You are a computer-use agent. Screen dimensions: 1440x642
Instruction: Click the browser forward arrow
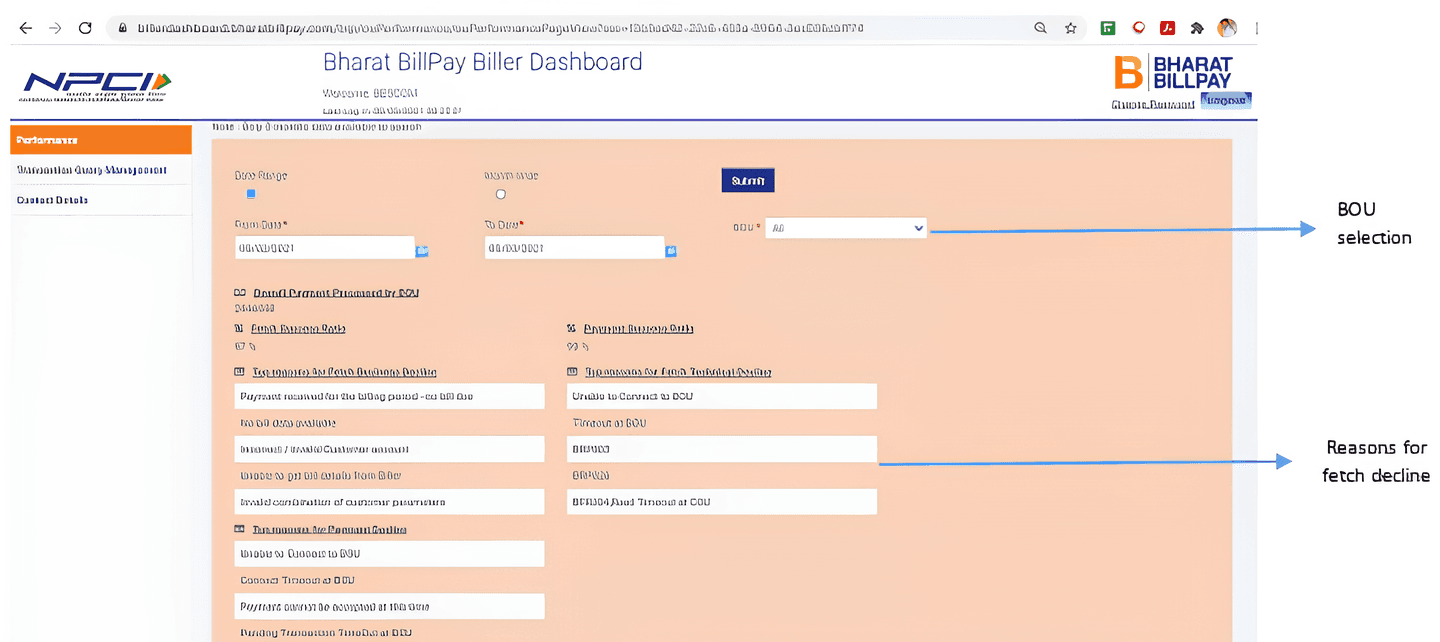(56, 28)
